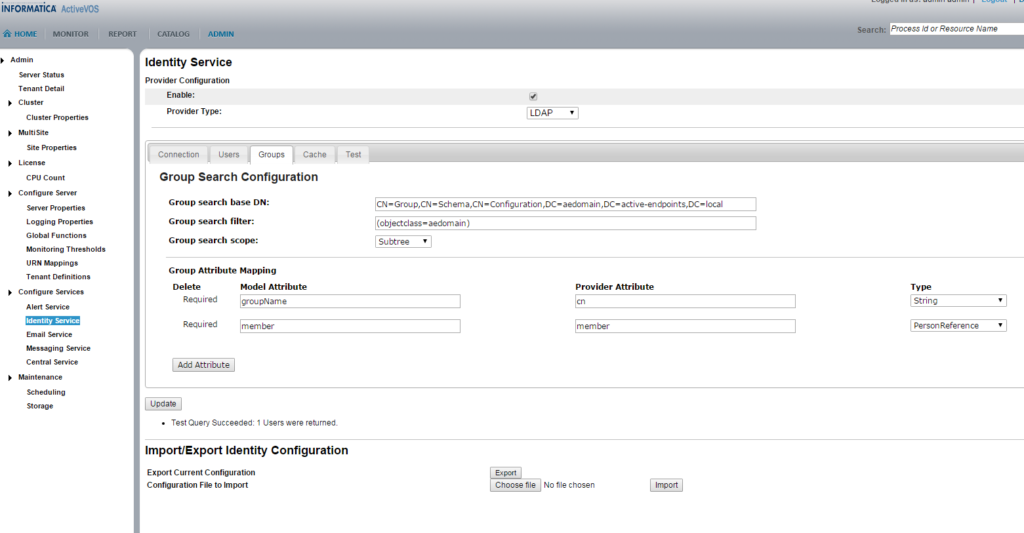This screenshot has width=1024, height=533.
Task: Click the Process Id search box
Action: pos(957,29)
